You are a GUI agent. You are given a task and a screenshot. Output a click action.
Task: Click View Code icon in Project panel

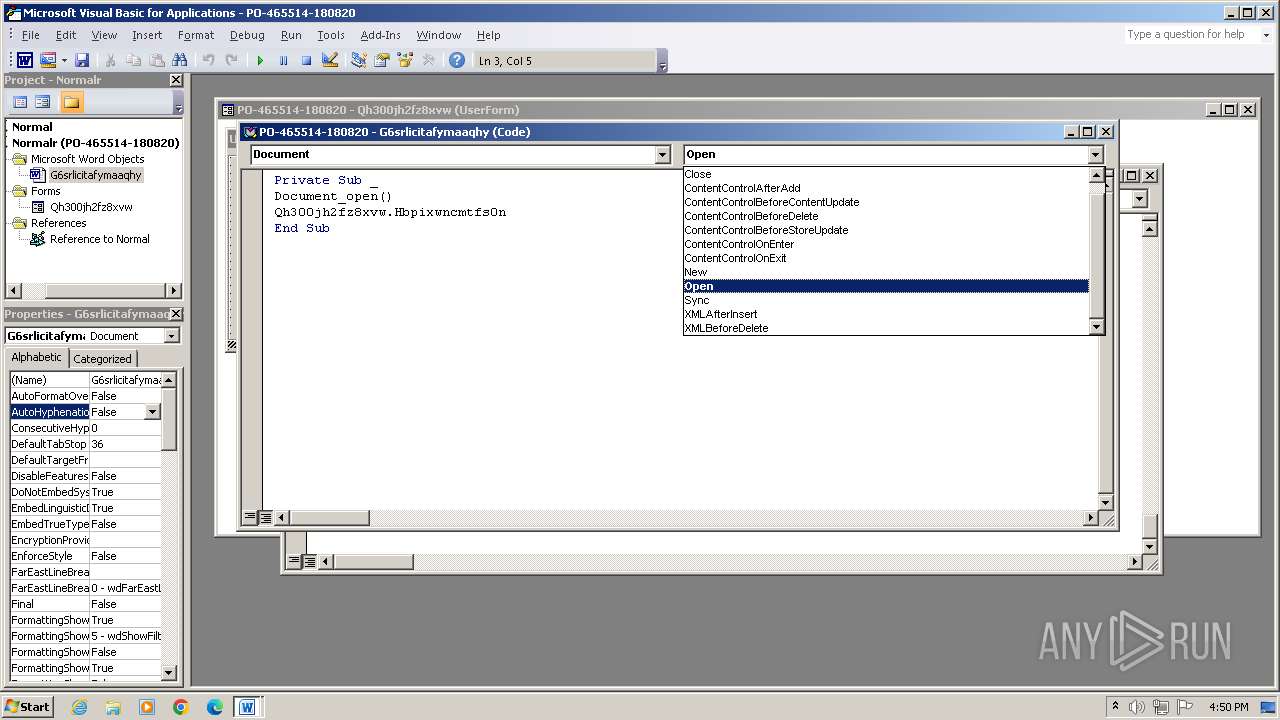(19, 102)
